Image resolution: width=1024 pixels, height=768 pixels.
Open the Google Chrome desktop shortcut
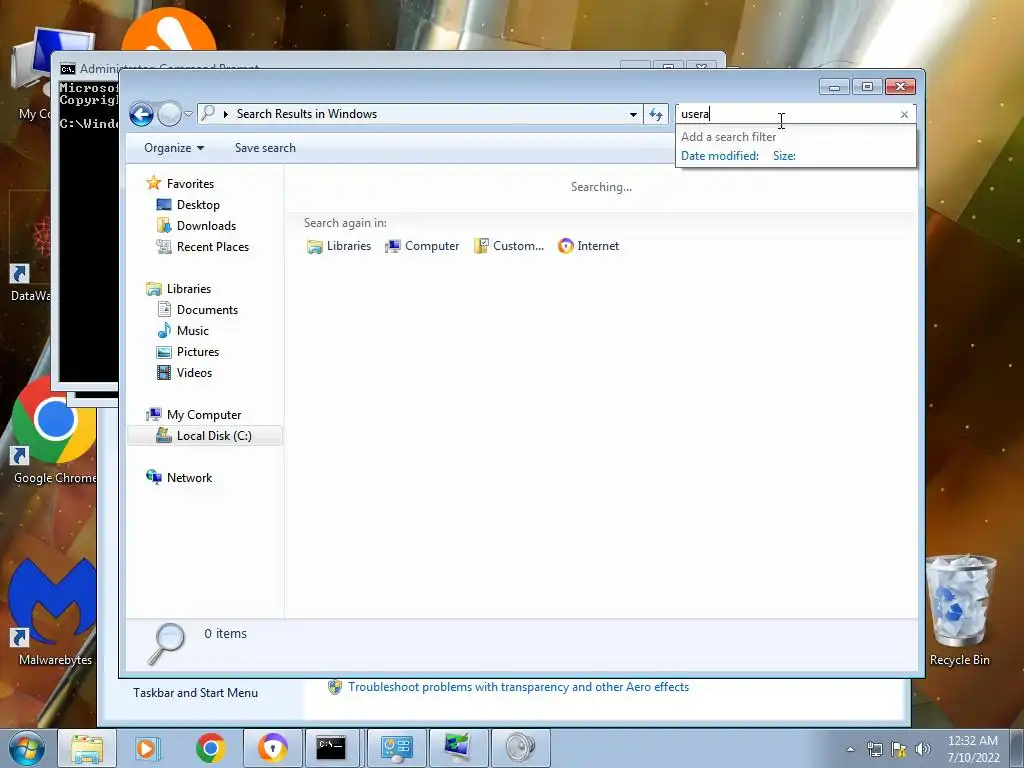[x=55, y=431]
